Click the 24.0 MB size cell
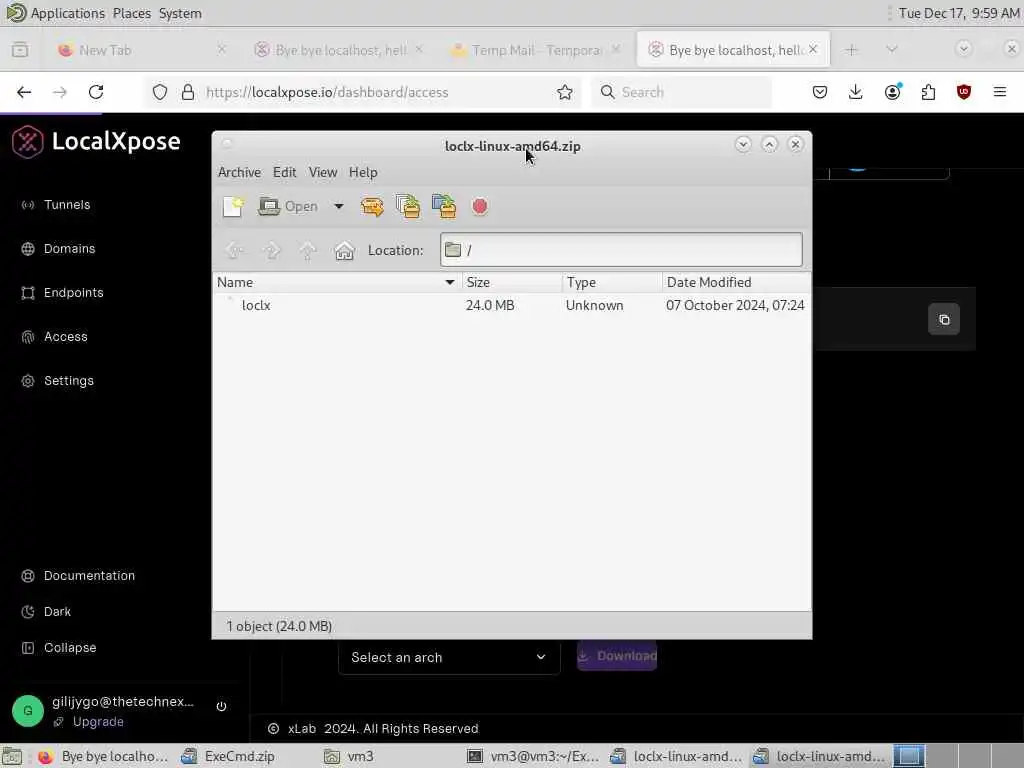Viewport: 1024px width, 768px height. 490,305
